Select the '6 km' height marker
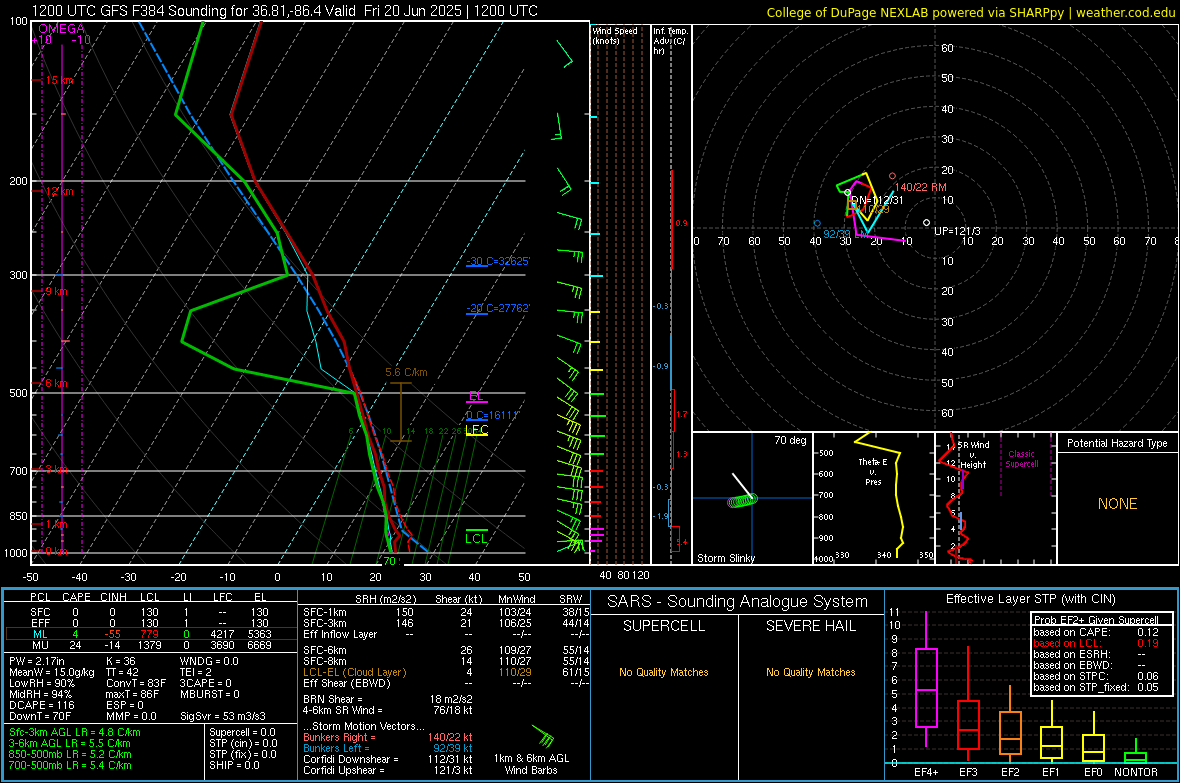 (x=56, y=383)
